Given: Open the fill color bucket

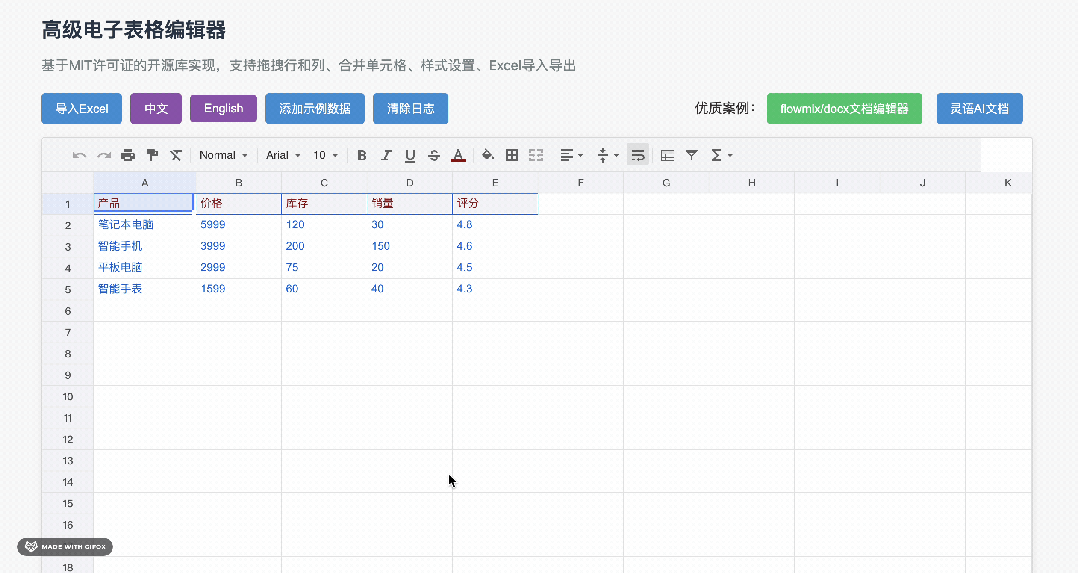Looking at the screenshot, I should (488, 156).
